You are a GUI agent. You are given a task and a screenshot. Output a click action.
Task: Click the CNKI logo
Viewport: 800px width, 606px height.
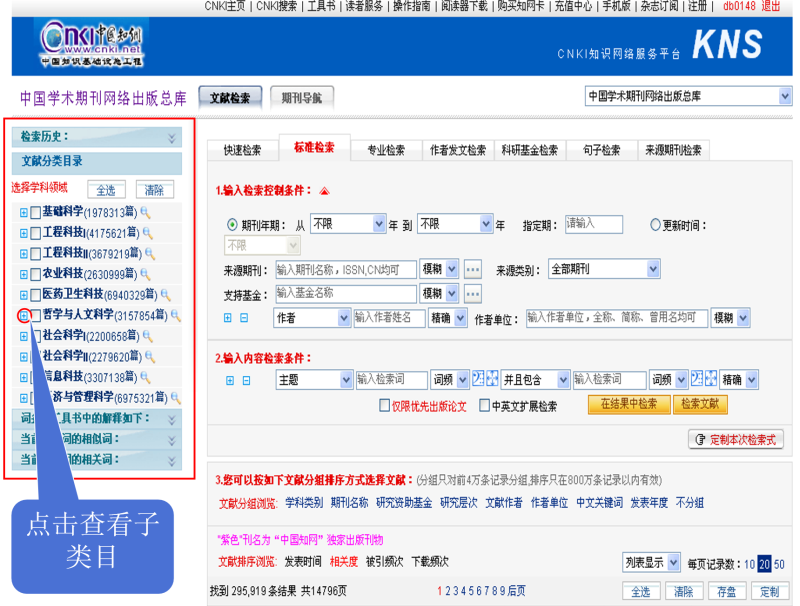pyautogui.click(x=92, y=43)
